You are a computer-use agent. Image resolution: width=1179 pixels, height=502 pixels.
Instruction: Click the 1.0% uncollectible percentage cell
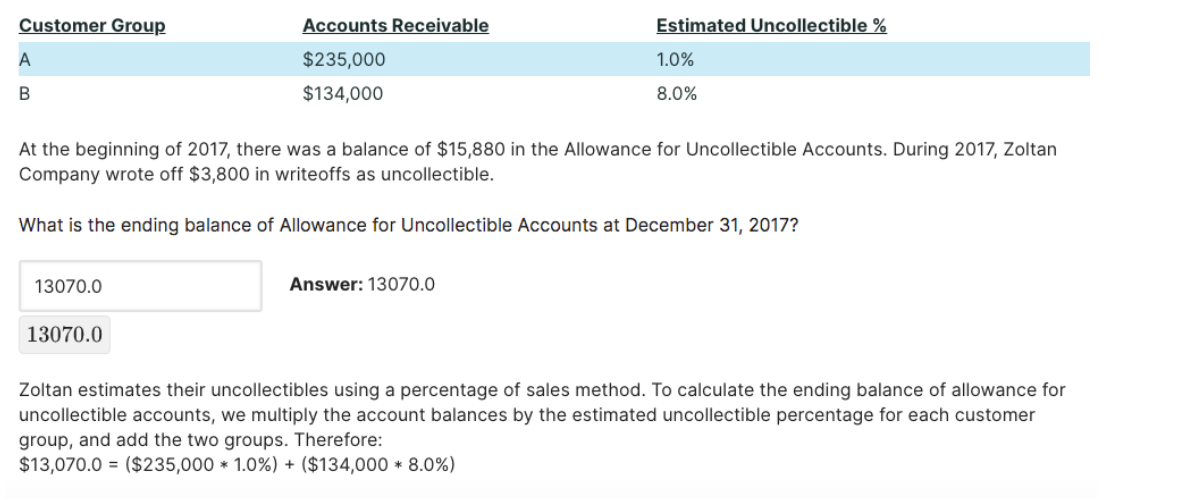click(x=676, y=60)
